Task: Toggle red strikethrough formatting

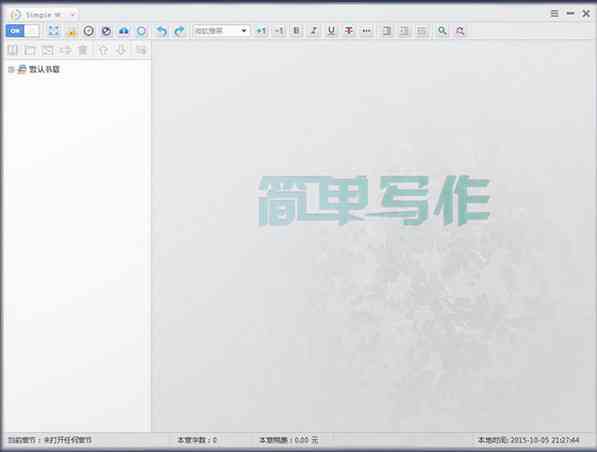Action: click(x=349, y=31)
